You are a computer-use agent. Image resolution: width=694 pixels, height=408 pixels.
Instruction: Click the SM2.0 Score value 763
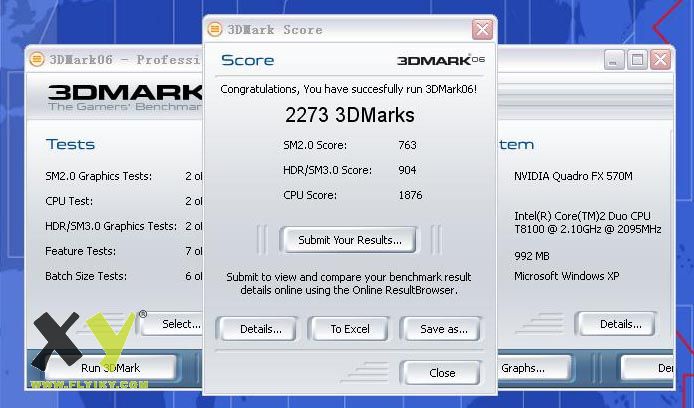[x=407, y=145]
